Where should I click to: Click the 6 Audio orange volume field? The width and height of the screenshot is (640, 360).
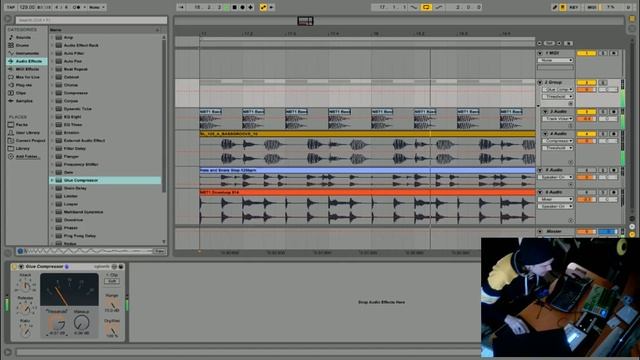[x=586, y=199]
